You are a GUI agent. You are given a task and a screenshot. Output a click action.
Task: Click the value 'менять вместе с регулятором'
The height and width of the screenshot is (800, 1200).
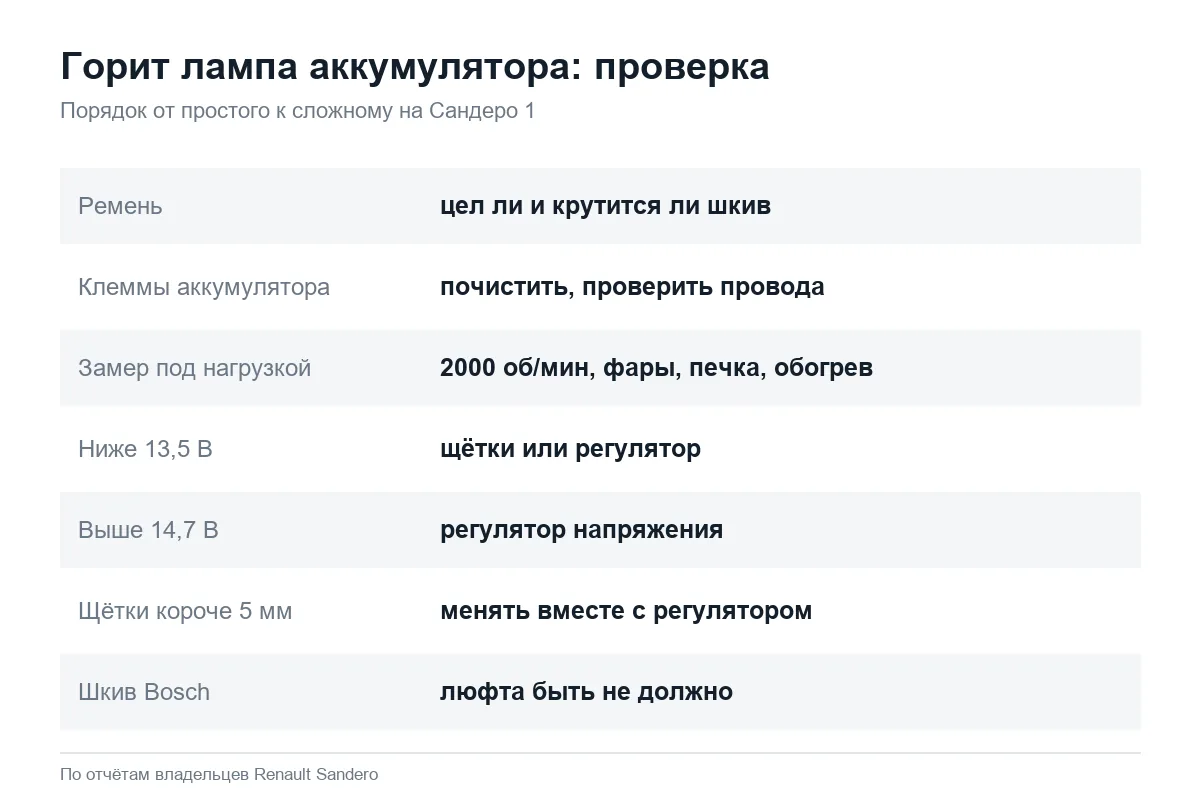pyautogui.click(x=626, y=611)
